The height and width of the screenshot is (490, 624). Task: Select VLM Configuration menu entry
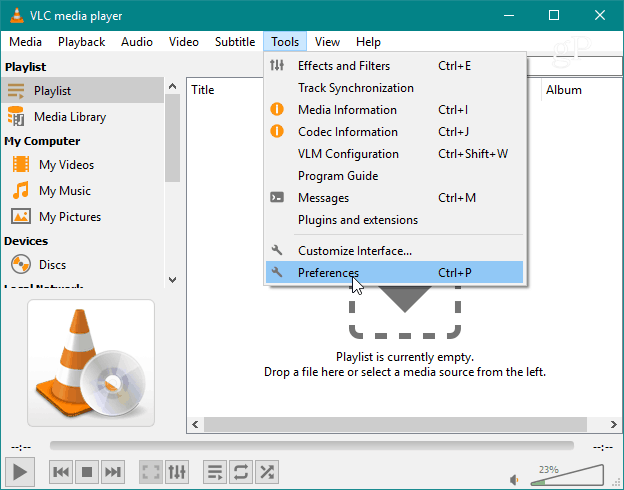(x=394, y=154)
